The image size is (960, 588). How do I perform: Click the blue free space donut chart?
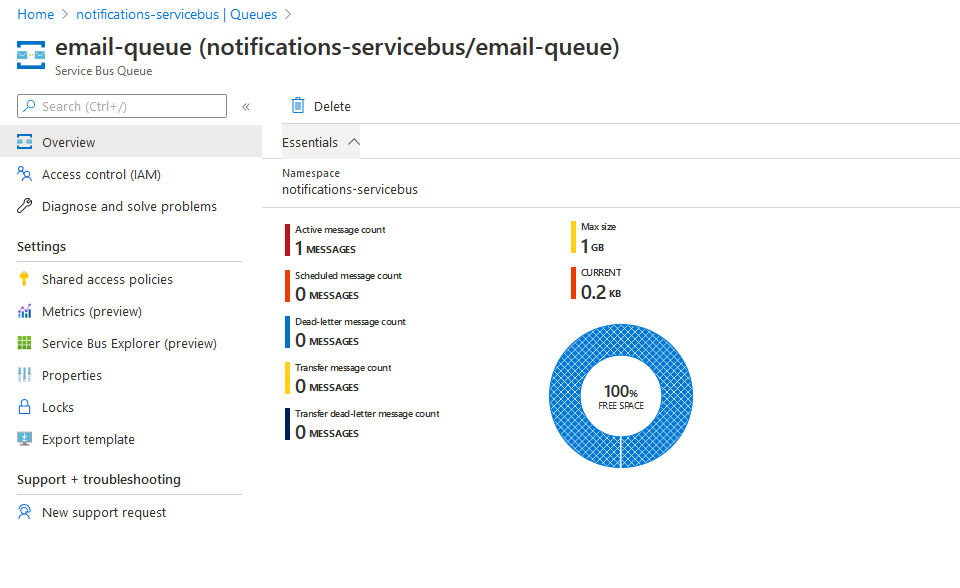(x=621, y=396)
